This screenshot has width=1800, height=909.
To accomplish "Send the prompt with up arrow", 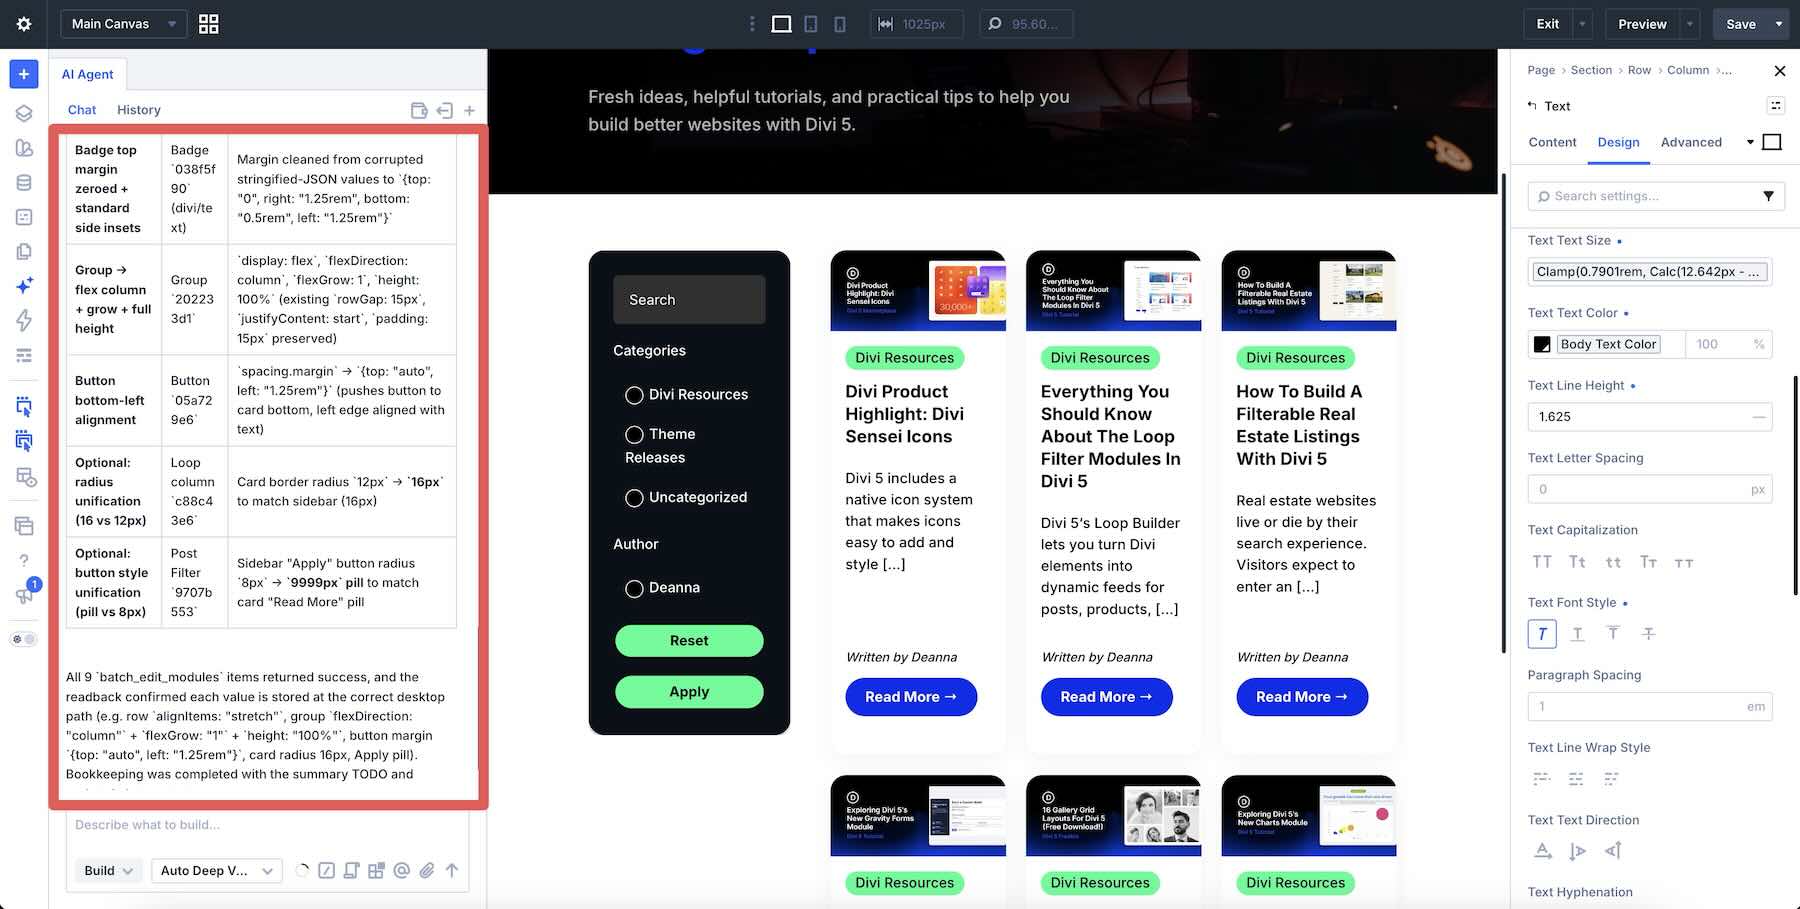I will point(452,870).
